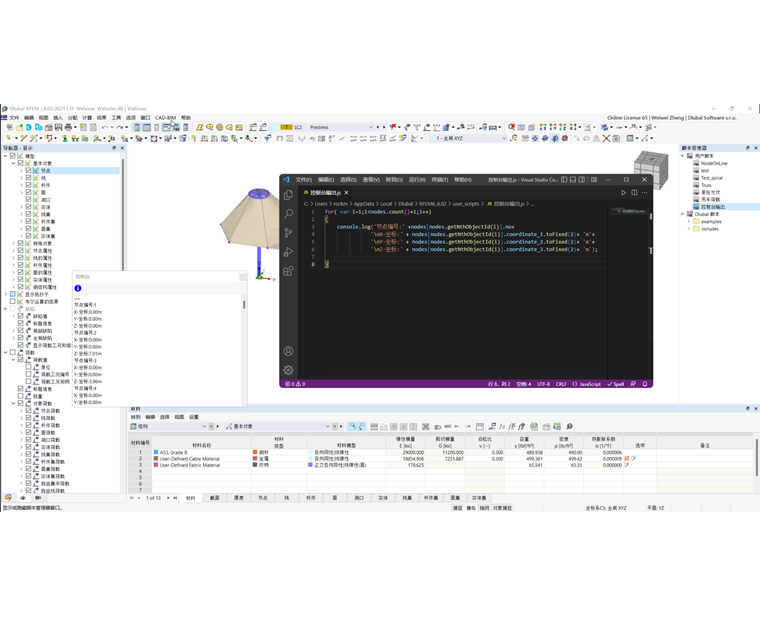Open the 计算 menu in RFEM
Image resolution: width=760 pixels, height=617 pixels.
tap(87, 118)
